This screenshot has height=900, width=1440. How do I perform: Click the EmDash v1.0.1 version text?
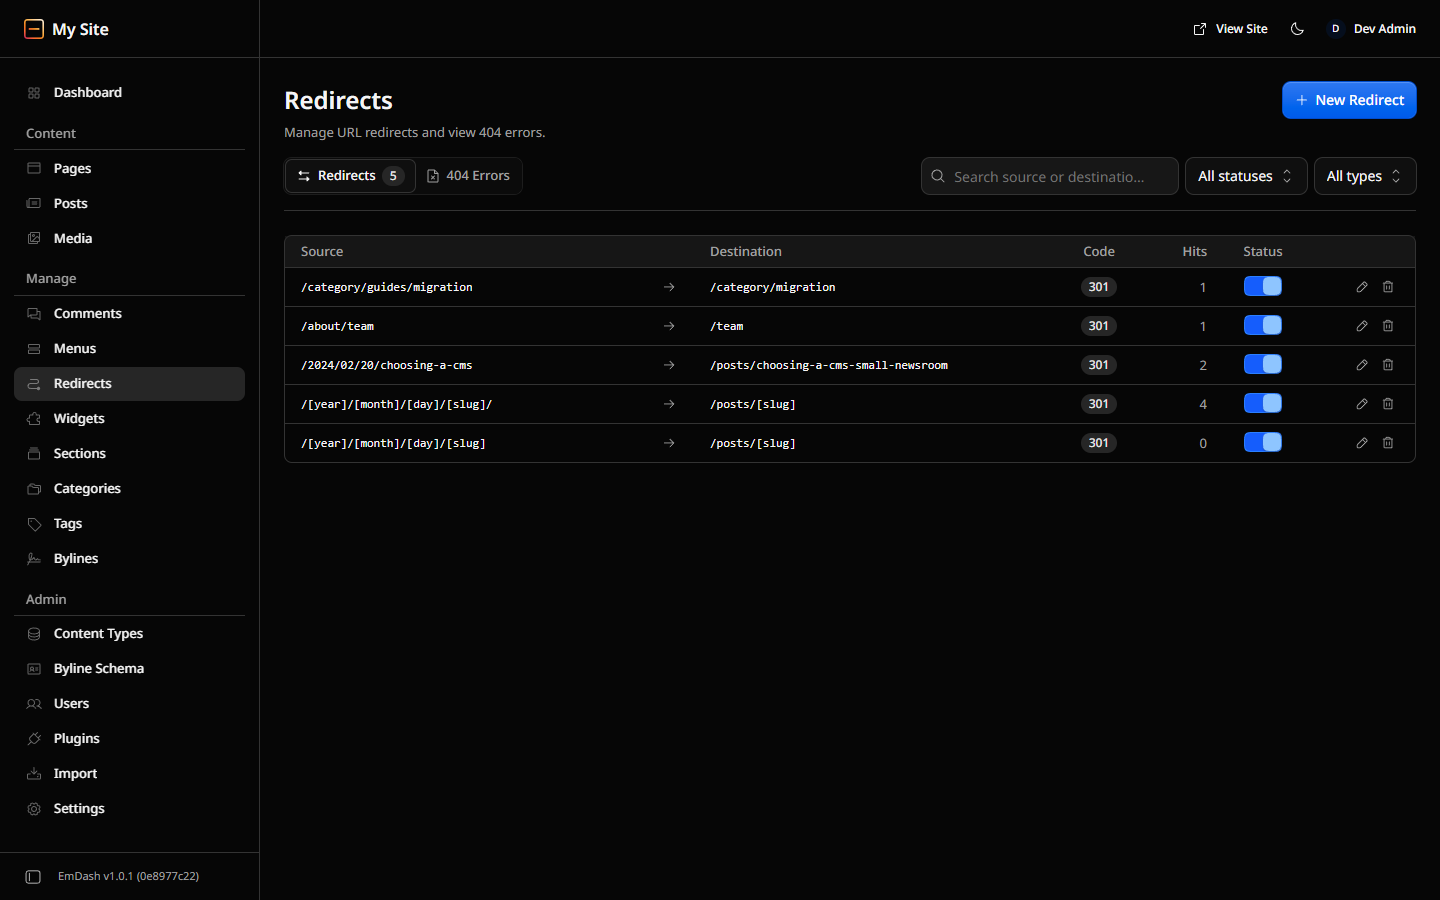(x=128, y=876)
